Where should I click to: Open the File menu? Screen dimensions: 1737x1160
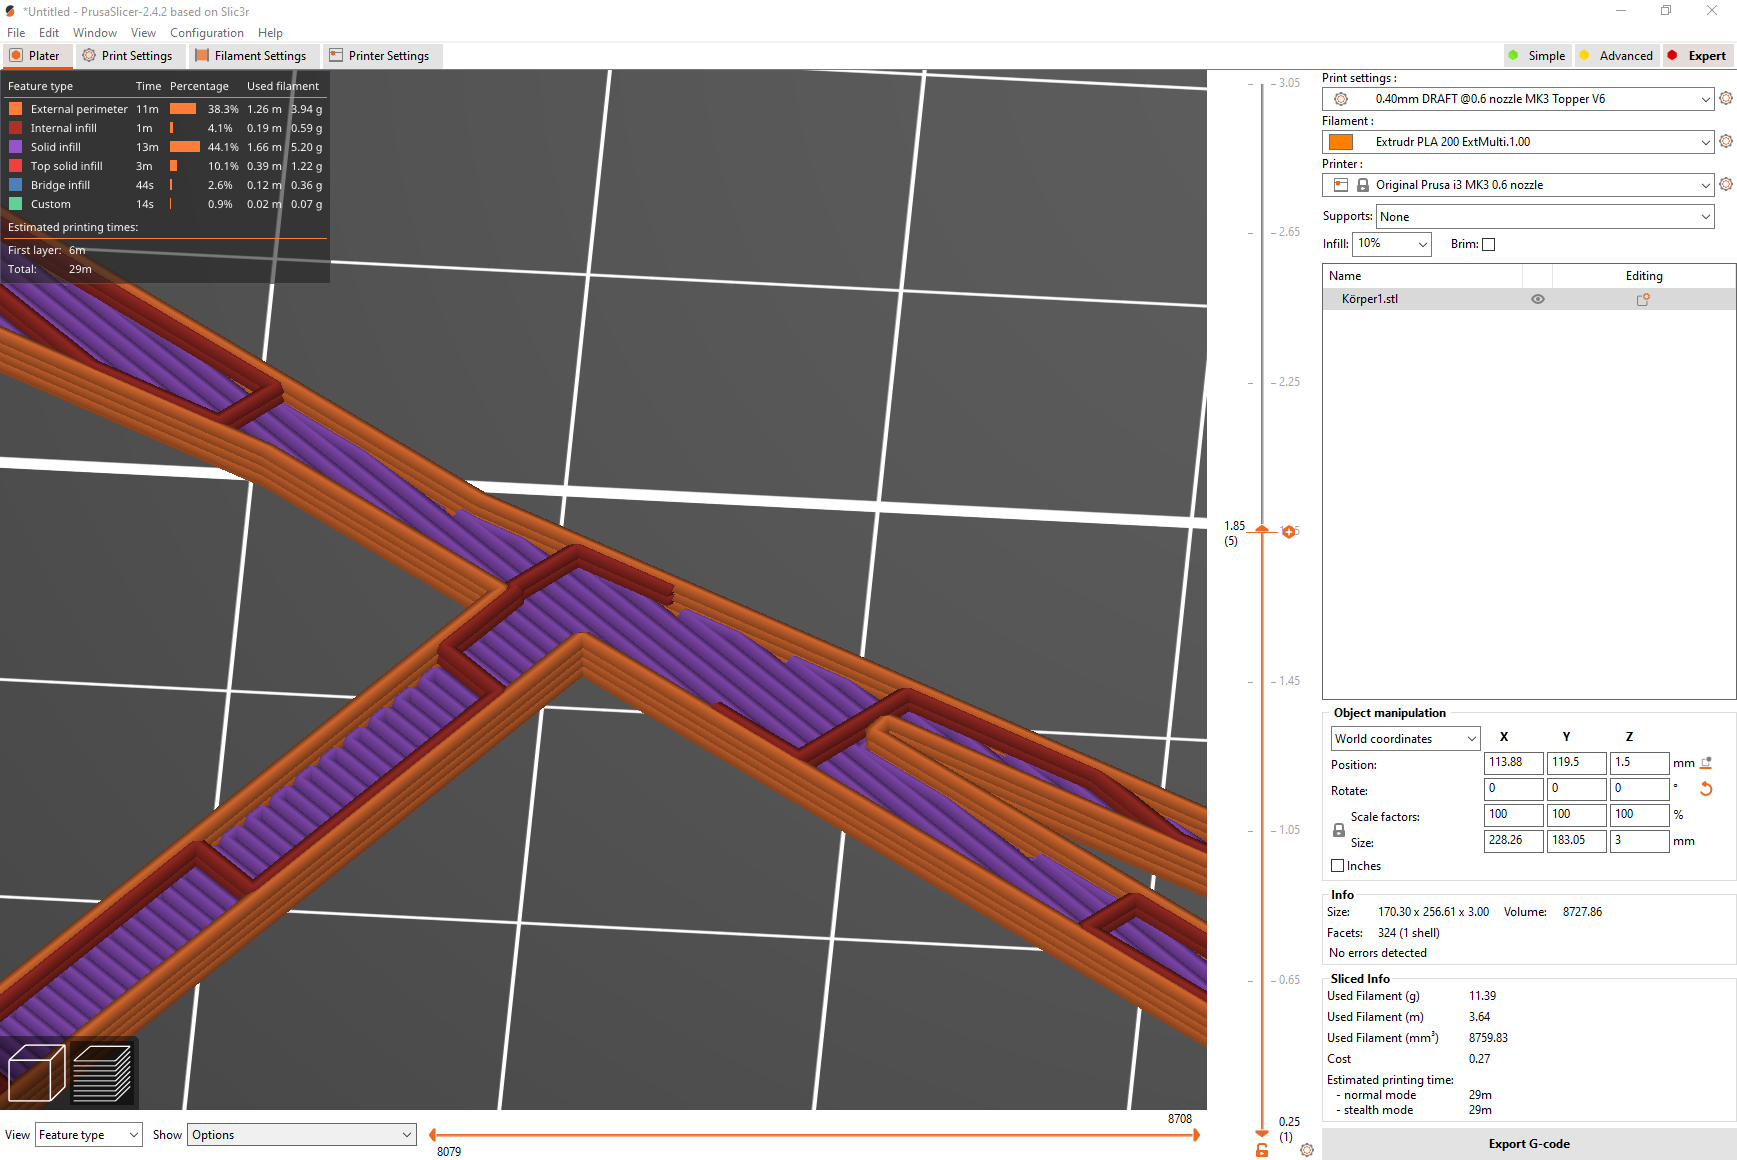point(16,33)
